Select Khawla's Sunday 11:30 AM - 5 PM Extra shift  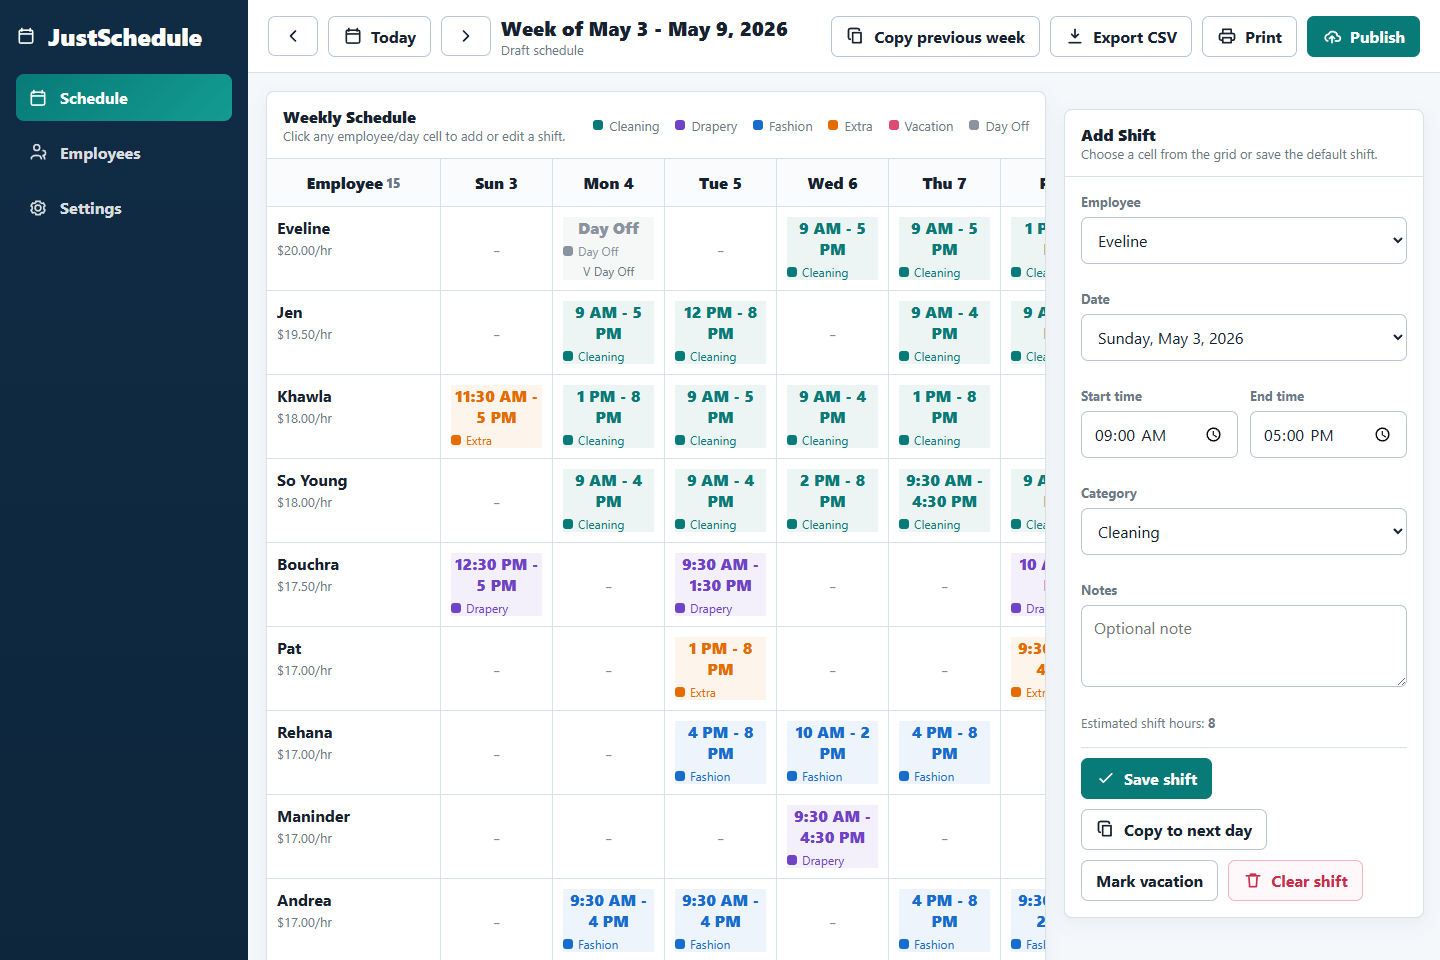496,417
